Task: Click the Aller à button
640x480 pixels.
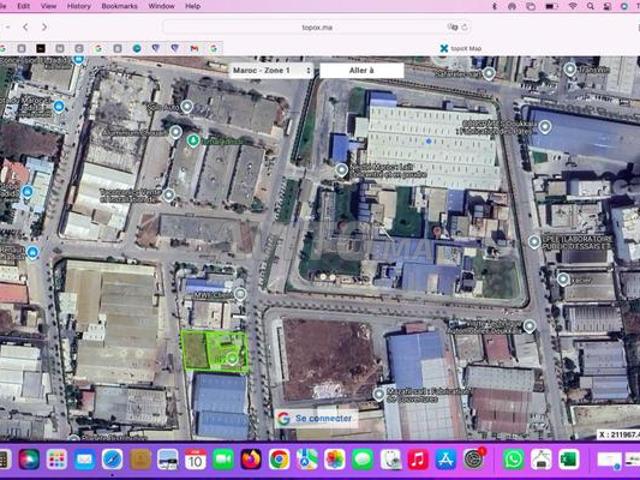Action: pyautogui.click(x=362, y=71)
